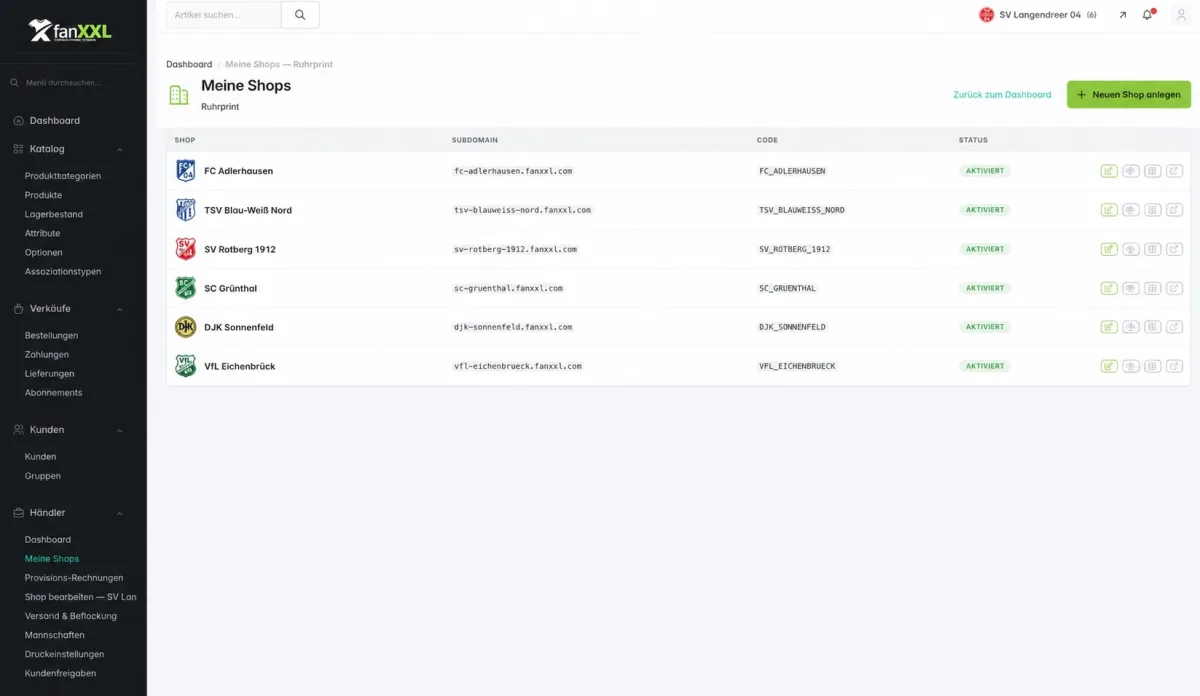This screenshot has height=696, width=1200.
Task: Click the table icon for FC Adlerhausen
Action: 1153,171
